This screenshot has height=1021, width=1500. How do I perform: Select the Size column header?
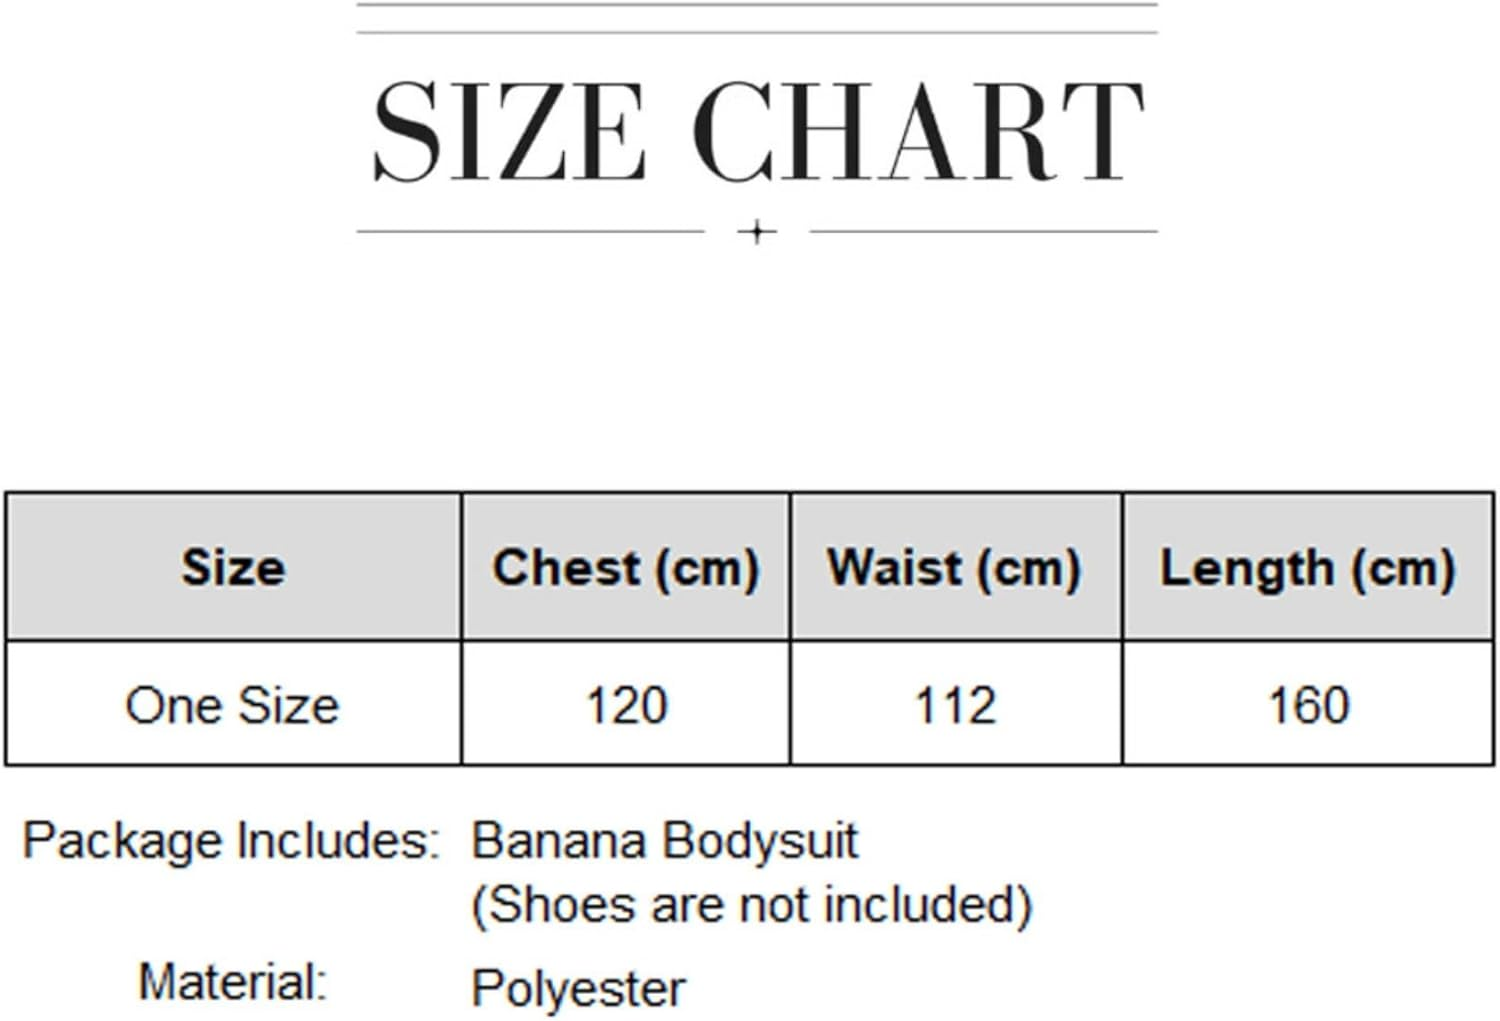(233, 567)
